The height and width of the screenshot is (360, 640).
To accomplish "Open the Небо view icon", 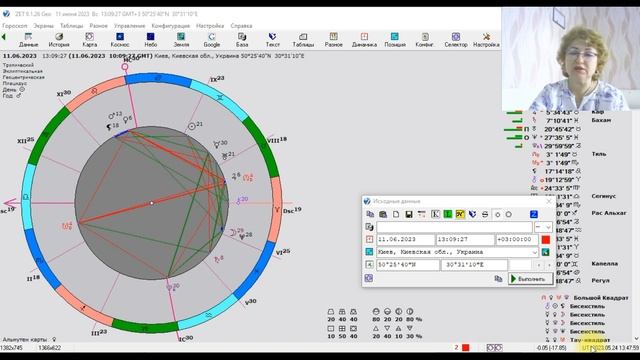I will tap(151, 40).
